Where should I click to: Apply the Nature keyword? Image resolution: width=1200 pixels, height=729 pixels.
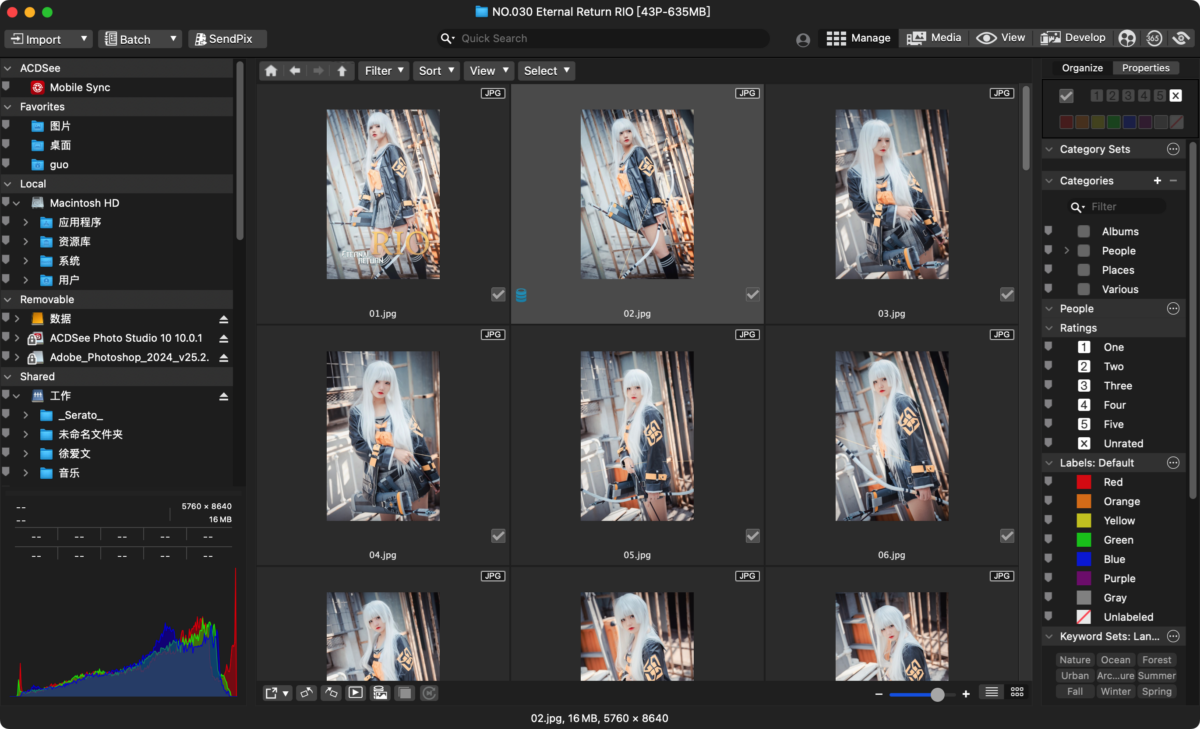coord(1075,660)
